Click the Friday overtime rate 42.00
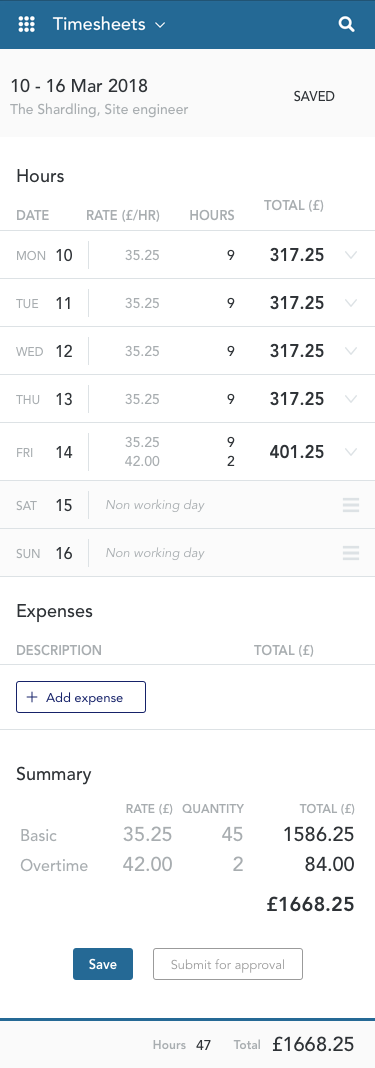The width and height of the screenshot is (375, 1068). [142, 461]
